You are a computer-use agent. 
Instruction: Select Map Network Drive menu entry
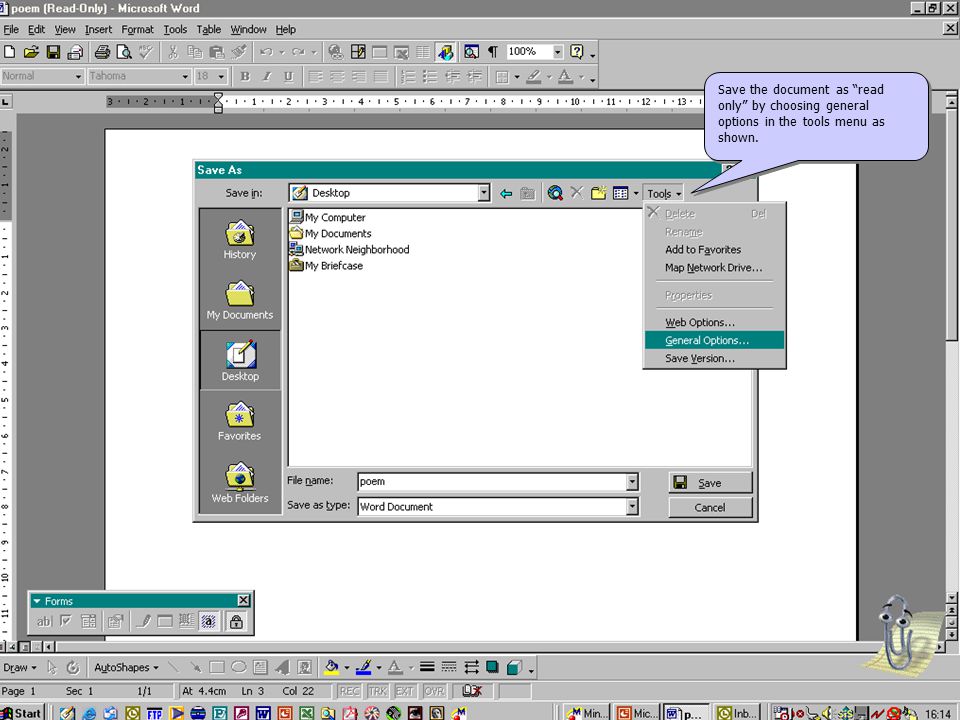pyautogui.click(x=714, y=268)
